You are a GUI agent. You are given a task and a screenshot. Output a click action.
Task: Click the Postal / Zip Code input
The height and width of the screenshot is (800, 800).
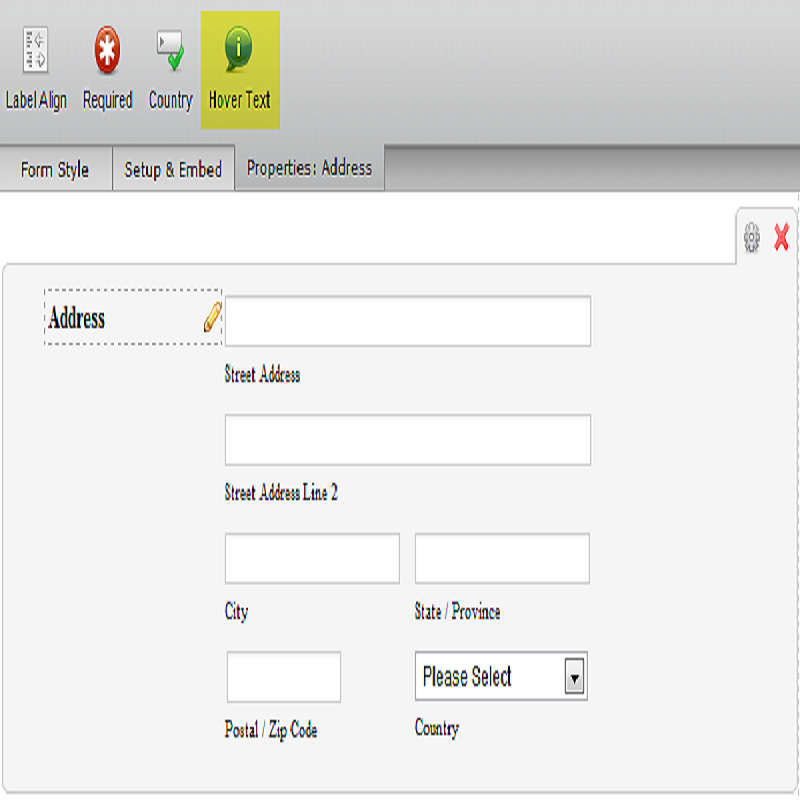tap(284, 677)
